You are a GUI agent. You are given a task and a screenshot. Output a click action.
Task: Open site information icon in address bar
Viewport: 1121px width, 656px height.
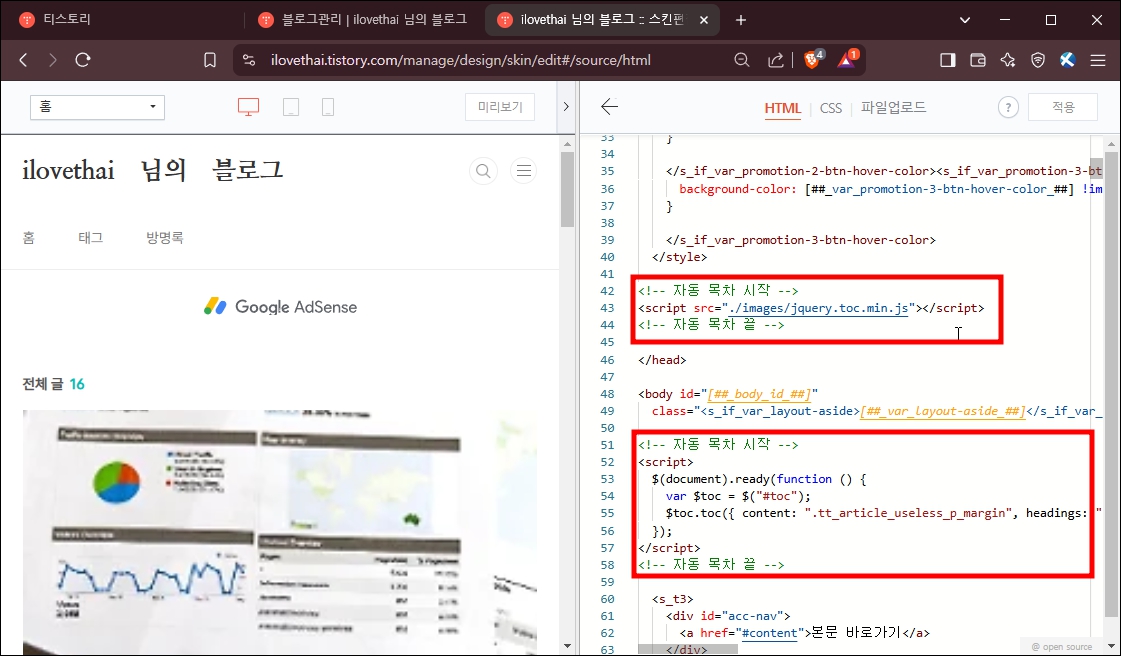pos(249,60)
